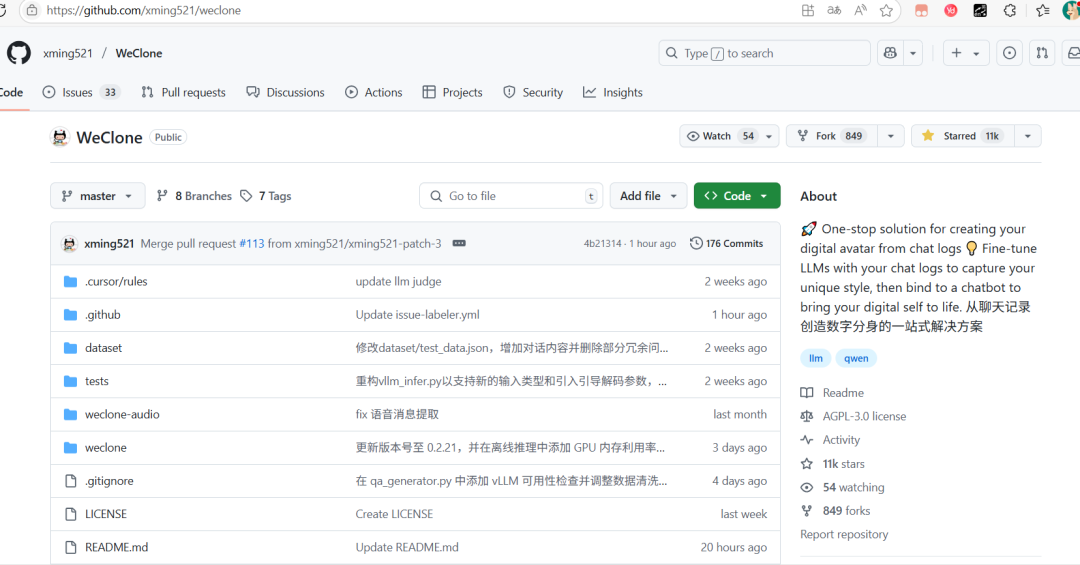This screenshot has width=1080, height=565.
Task: Expand commit message ellipsis button
Action: coord(459,243)
